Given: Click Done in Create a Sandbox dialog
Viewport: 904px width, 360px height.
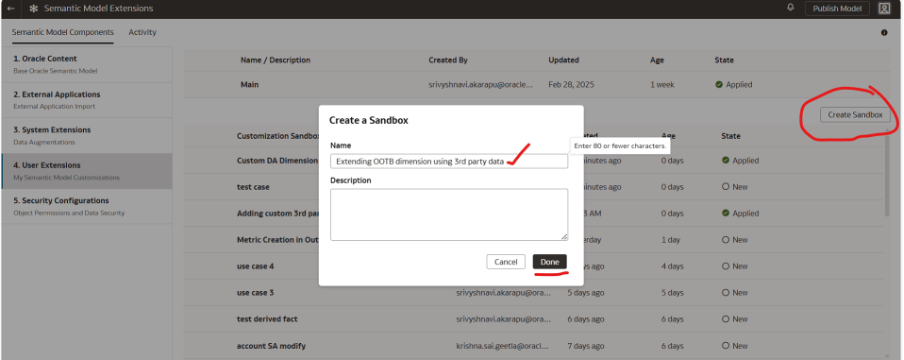Looking at the screenshot, I should click(x=549, y=262).
